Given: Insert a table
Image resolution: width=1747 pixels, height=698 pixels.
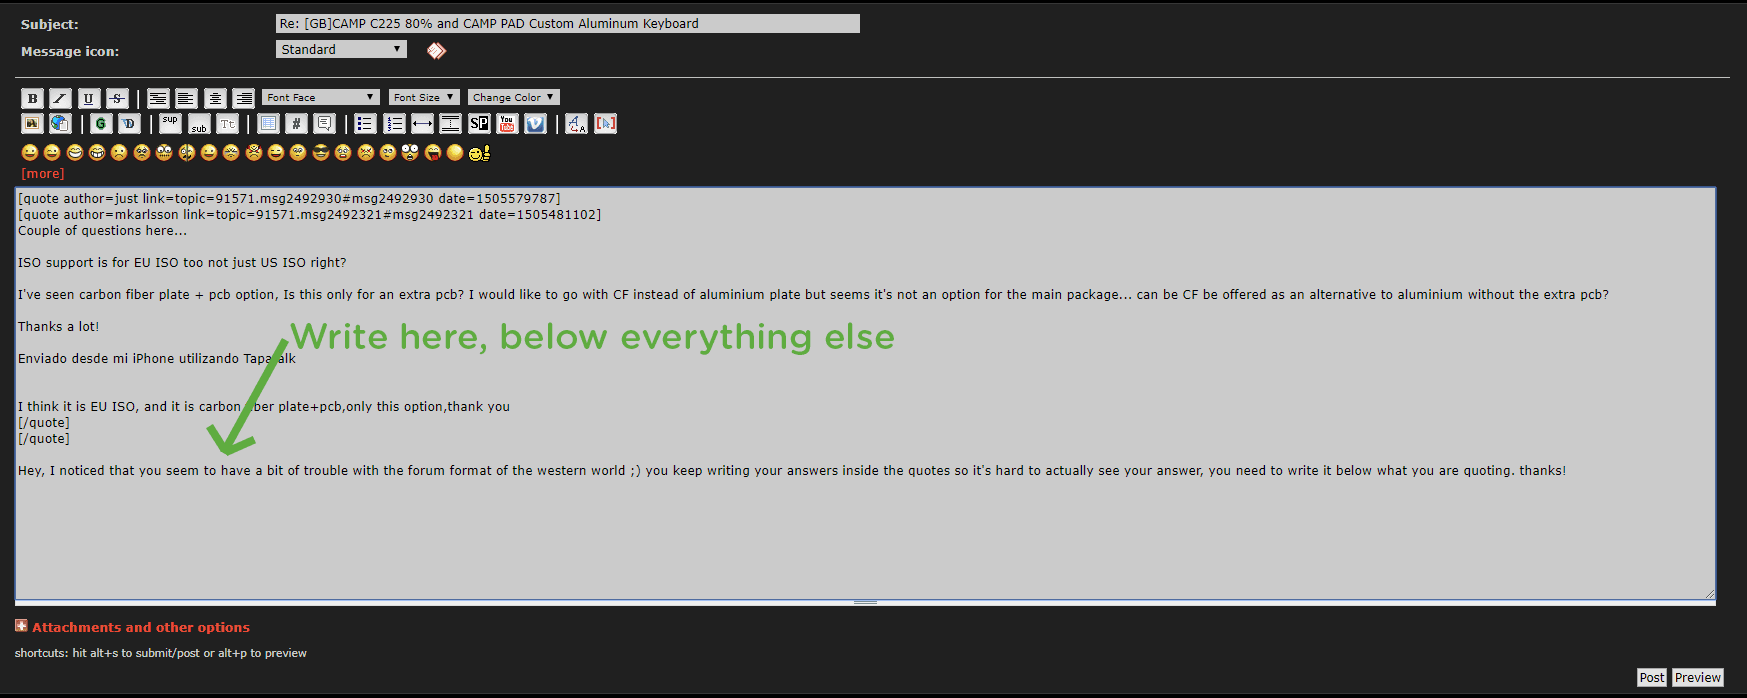Looking at the screenshot, I should point(268,124).
